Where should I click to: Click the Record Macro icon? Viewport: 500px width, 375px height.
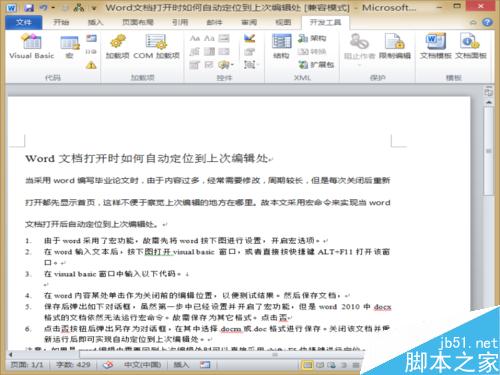click(x=91, y=38)
